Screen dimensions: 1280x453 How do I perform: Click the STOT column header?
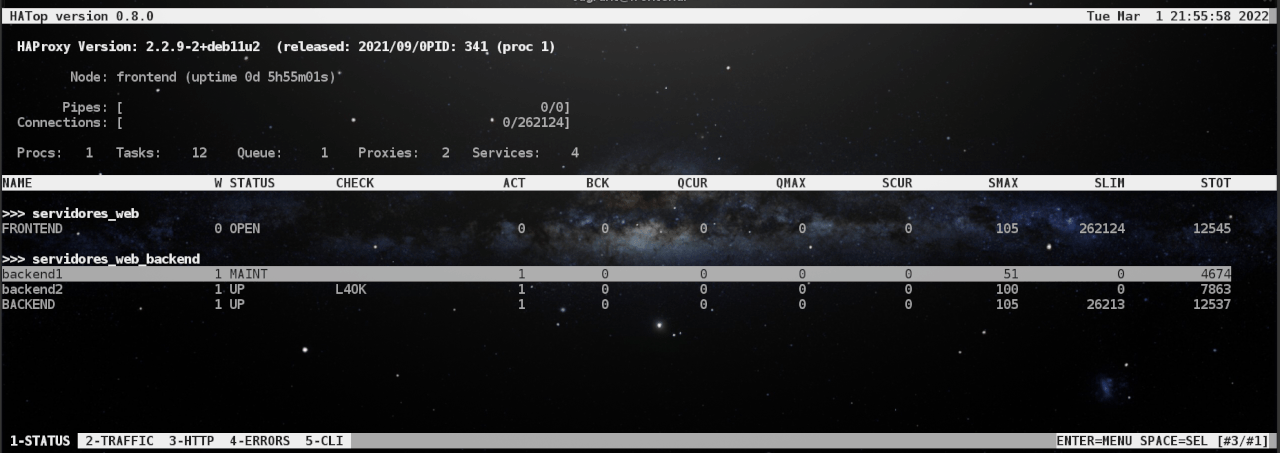pyautogui.click(x=1215, y=183)
